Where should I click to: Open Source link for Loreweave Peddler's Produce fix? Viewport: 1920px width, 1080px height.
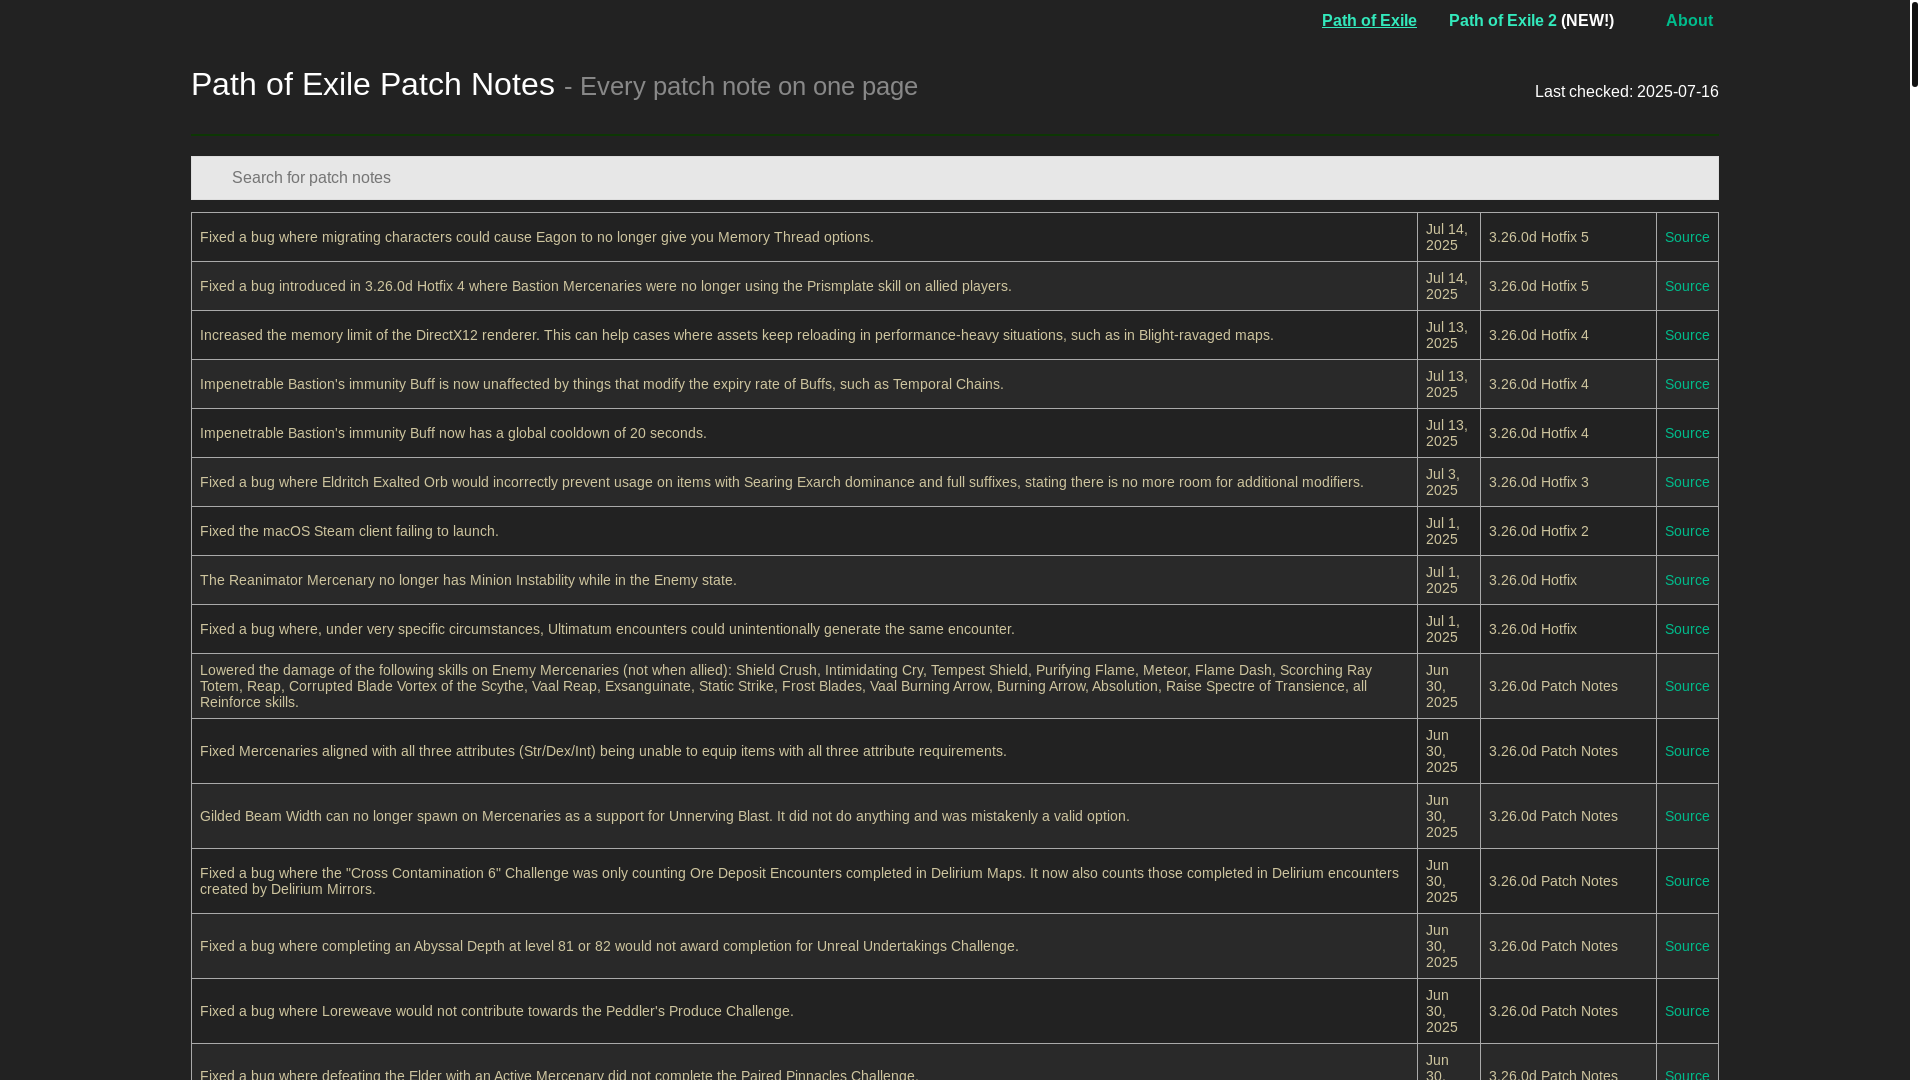click(1686, 1011)
